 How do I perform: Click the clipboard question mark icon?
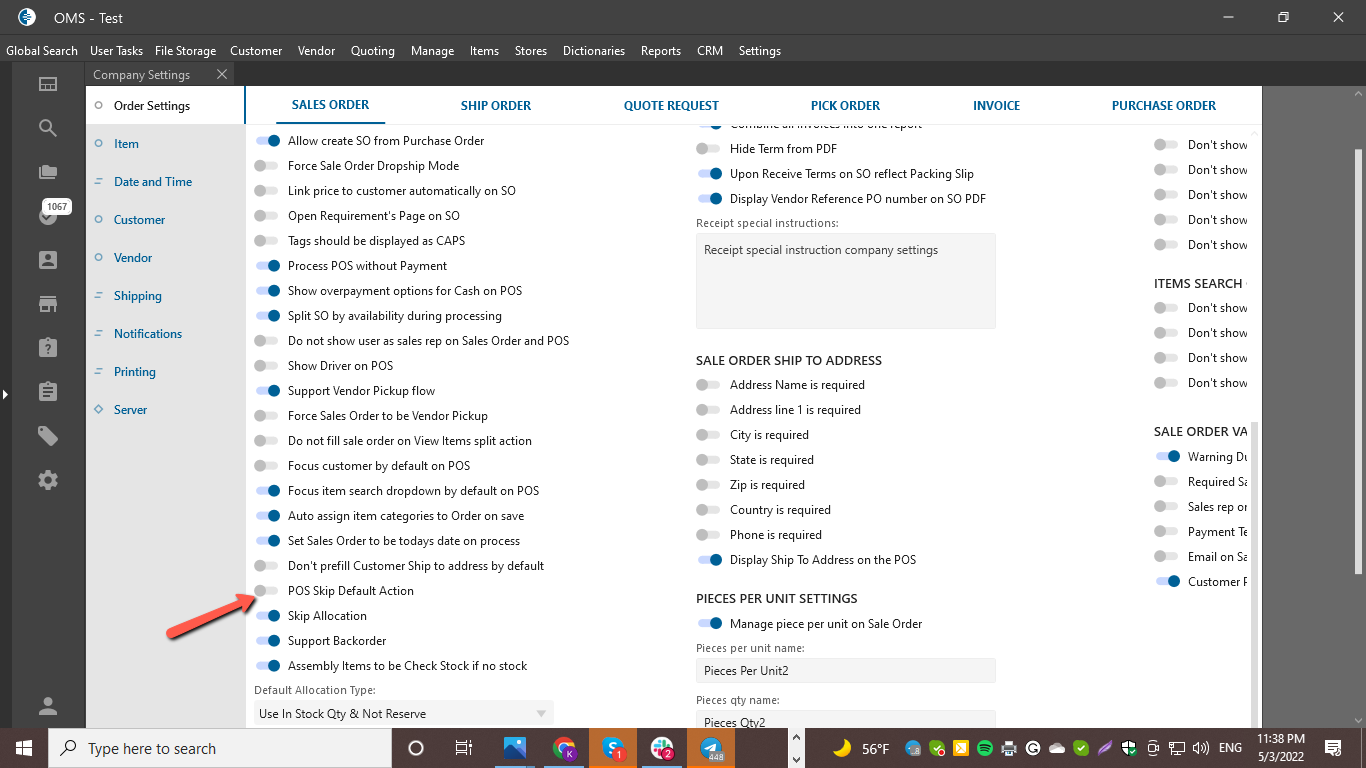tap(47, 347)
